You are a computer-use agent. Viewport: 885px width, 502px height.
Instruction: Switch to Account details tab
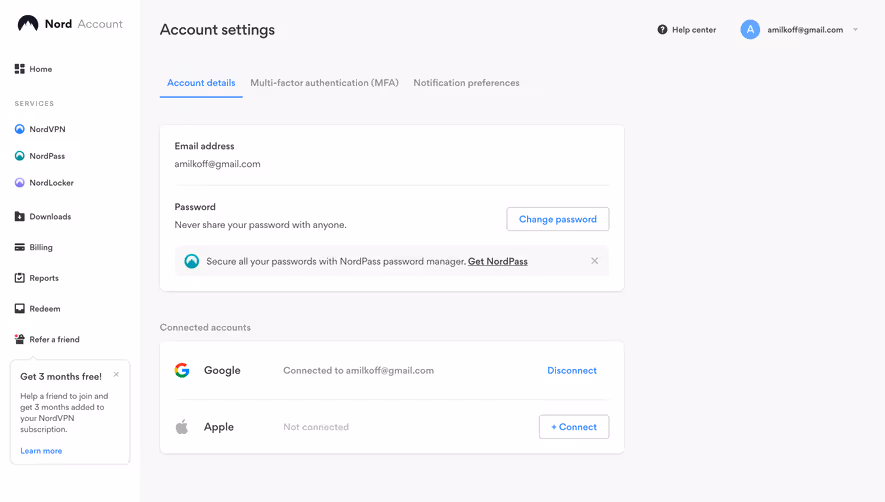(x=201, y=83)
